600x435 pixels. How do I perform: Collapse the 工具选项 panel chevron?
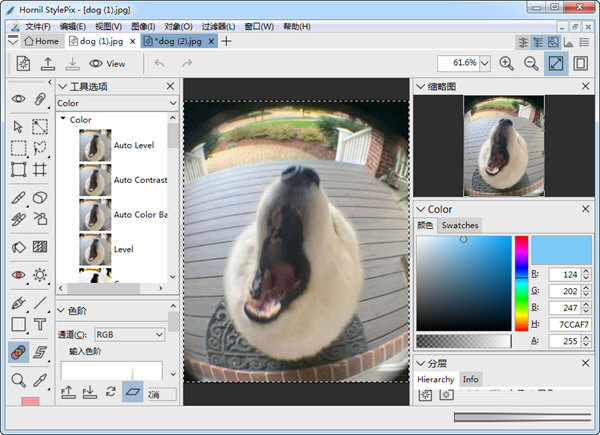[62, 87]
